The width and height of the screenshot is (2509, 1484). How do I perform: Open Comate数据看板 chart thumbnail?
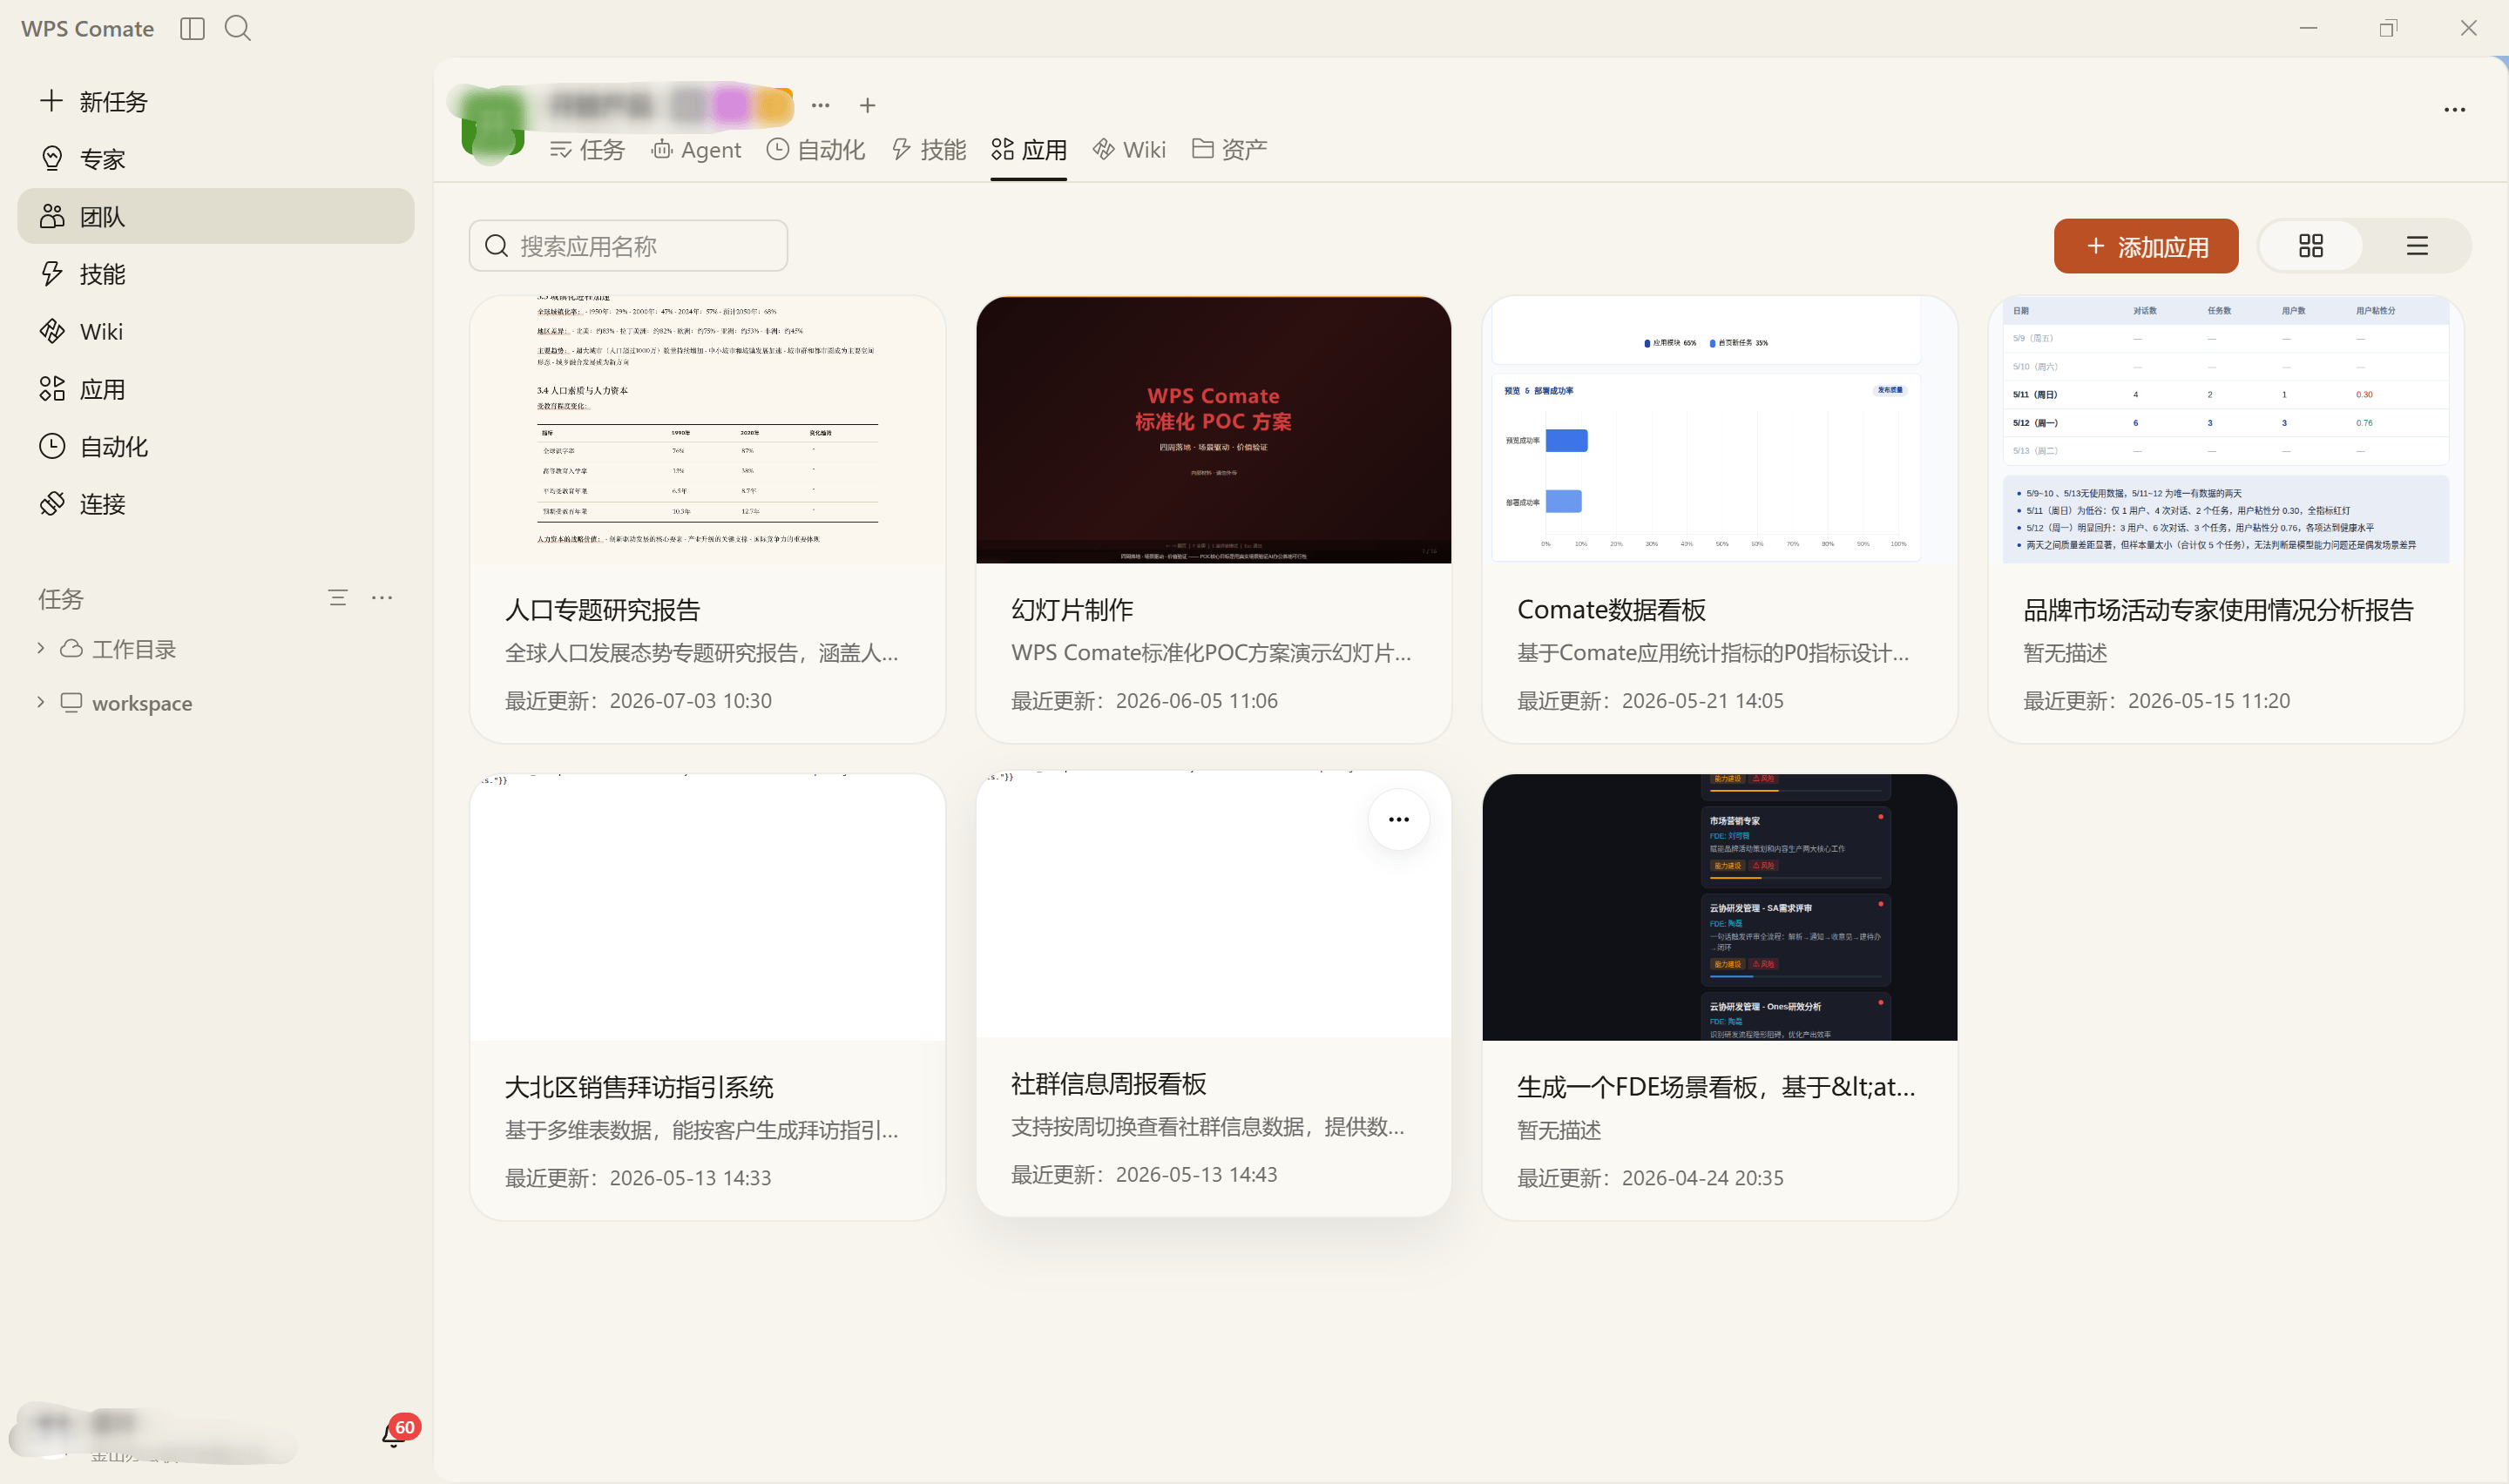point(1719,429)
